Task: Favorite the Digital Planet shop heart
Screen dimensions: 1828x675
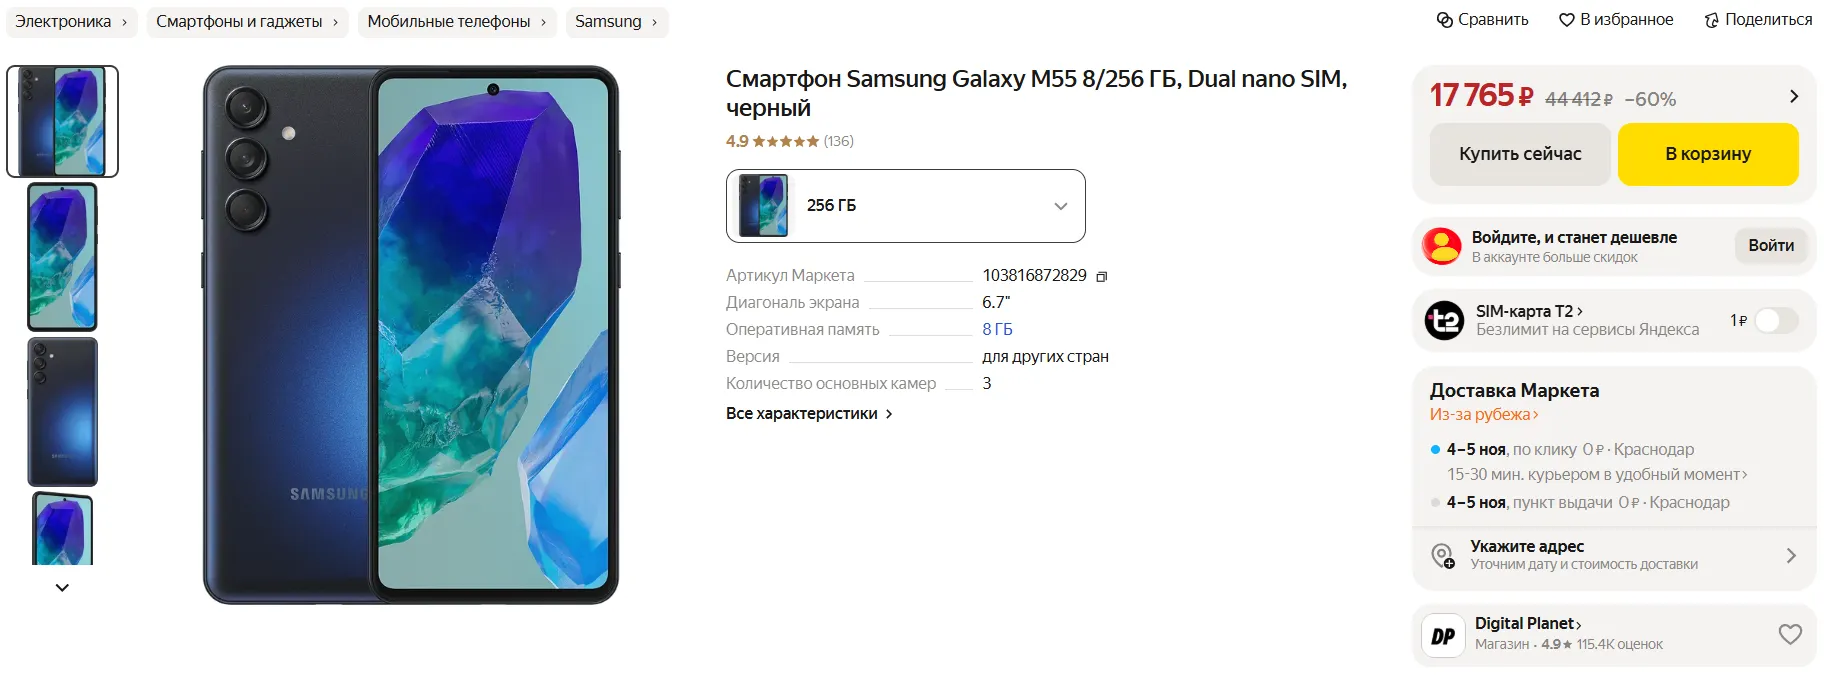Action: point(1790,634)
